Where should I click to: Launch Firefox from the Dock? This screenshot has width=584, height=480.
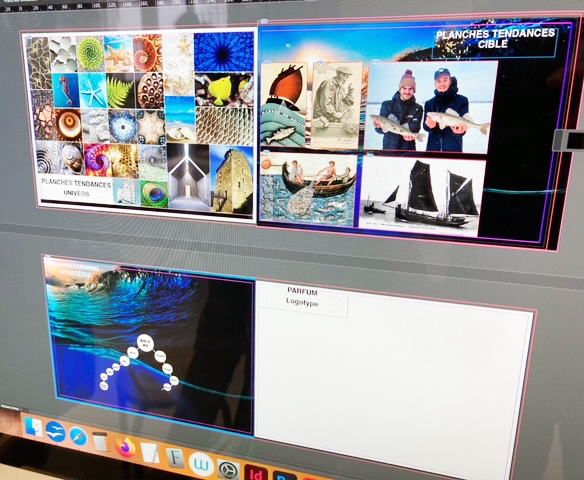tap(125, 447)
